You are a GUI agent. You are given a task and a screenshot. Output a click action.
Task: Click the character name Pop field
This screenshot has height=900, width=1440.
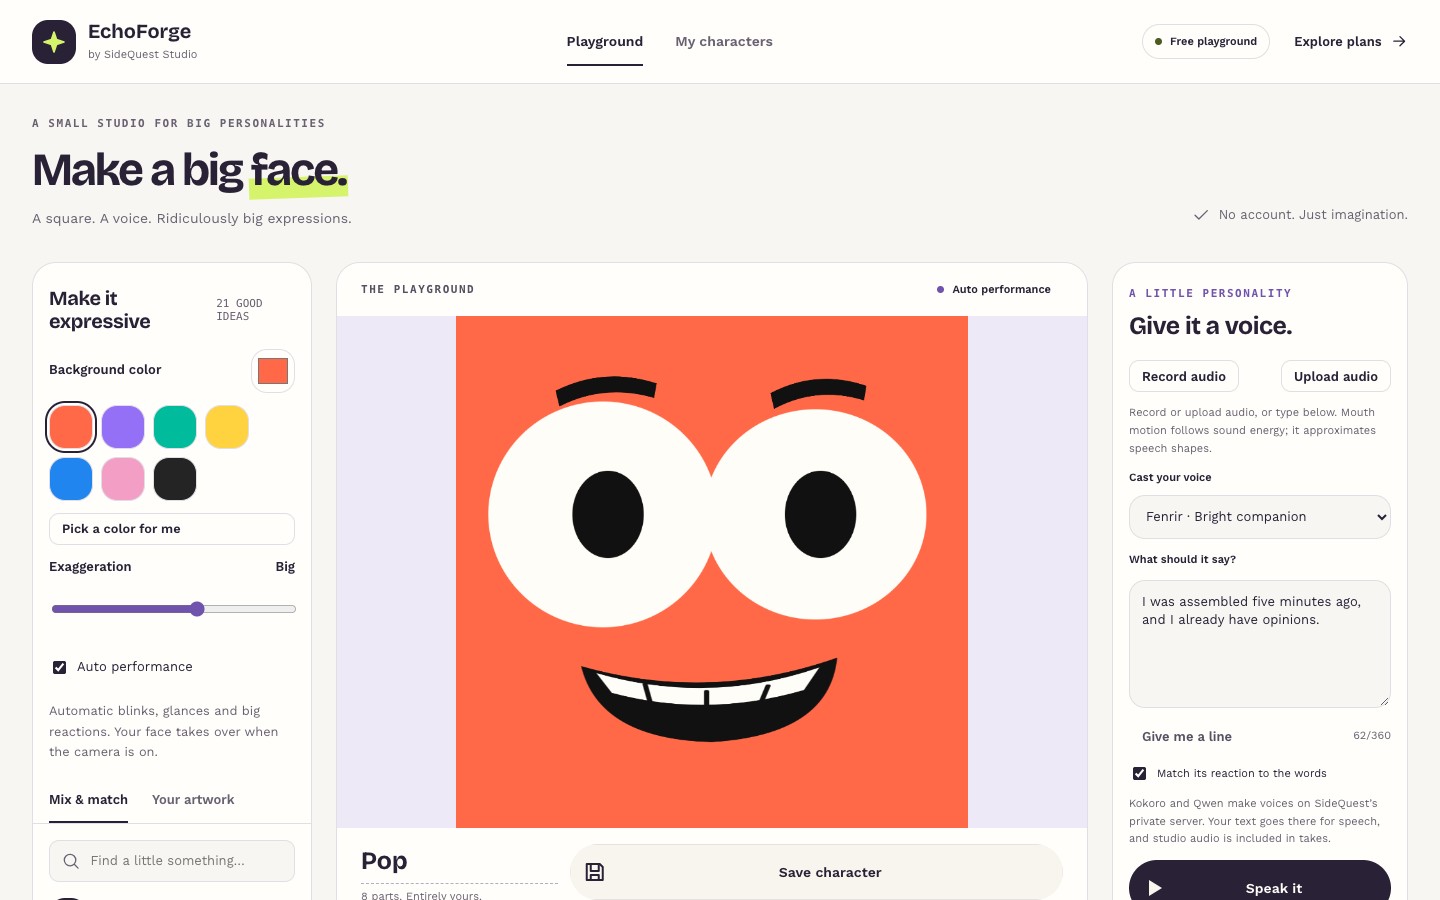pos(459,861)
